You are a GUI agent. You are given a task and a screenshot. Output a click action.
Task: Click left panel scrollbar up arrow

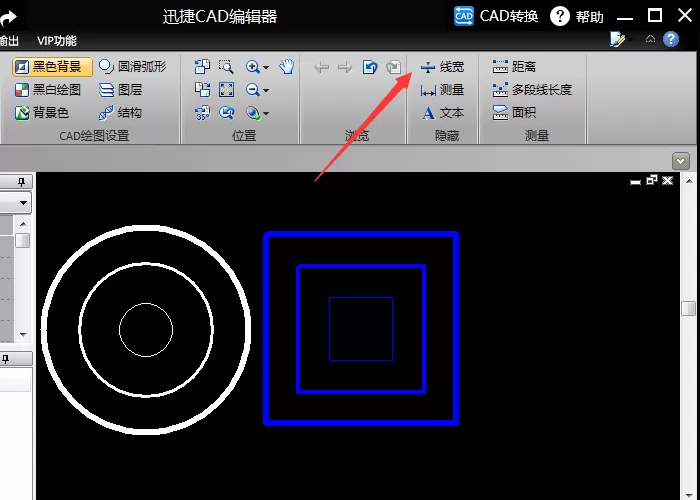click(x=23, y=224)
